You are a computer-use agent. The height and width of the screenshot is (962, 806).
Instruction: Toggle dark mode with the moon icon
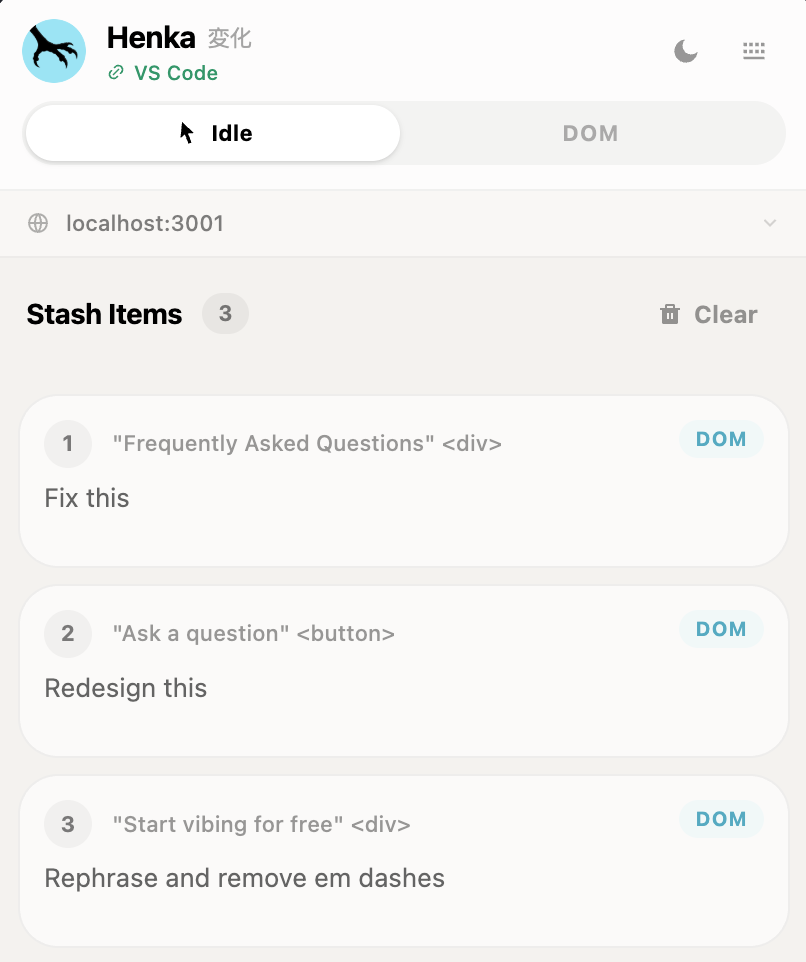coord(686,50)
